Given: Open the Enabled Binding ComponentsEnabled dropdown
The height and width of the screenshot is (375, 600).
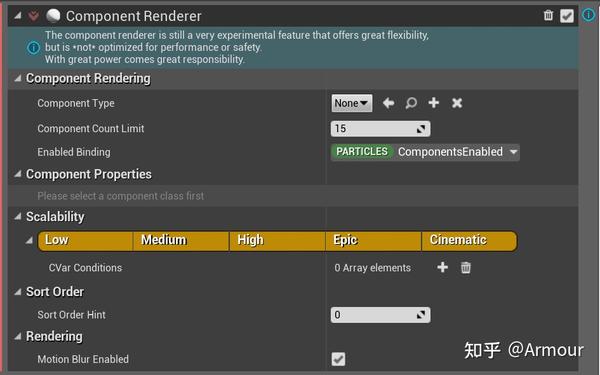Looking at the screenshot, I should pyautogui.click(x=426, y=152).
